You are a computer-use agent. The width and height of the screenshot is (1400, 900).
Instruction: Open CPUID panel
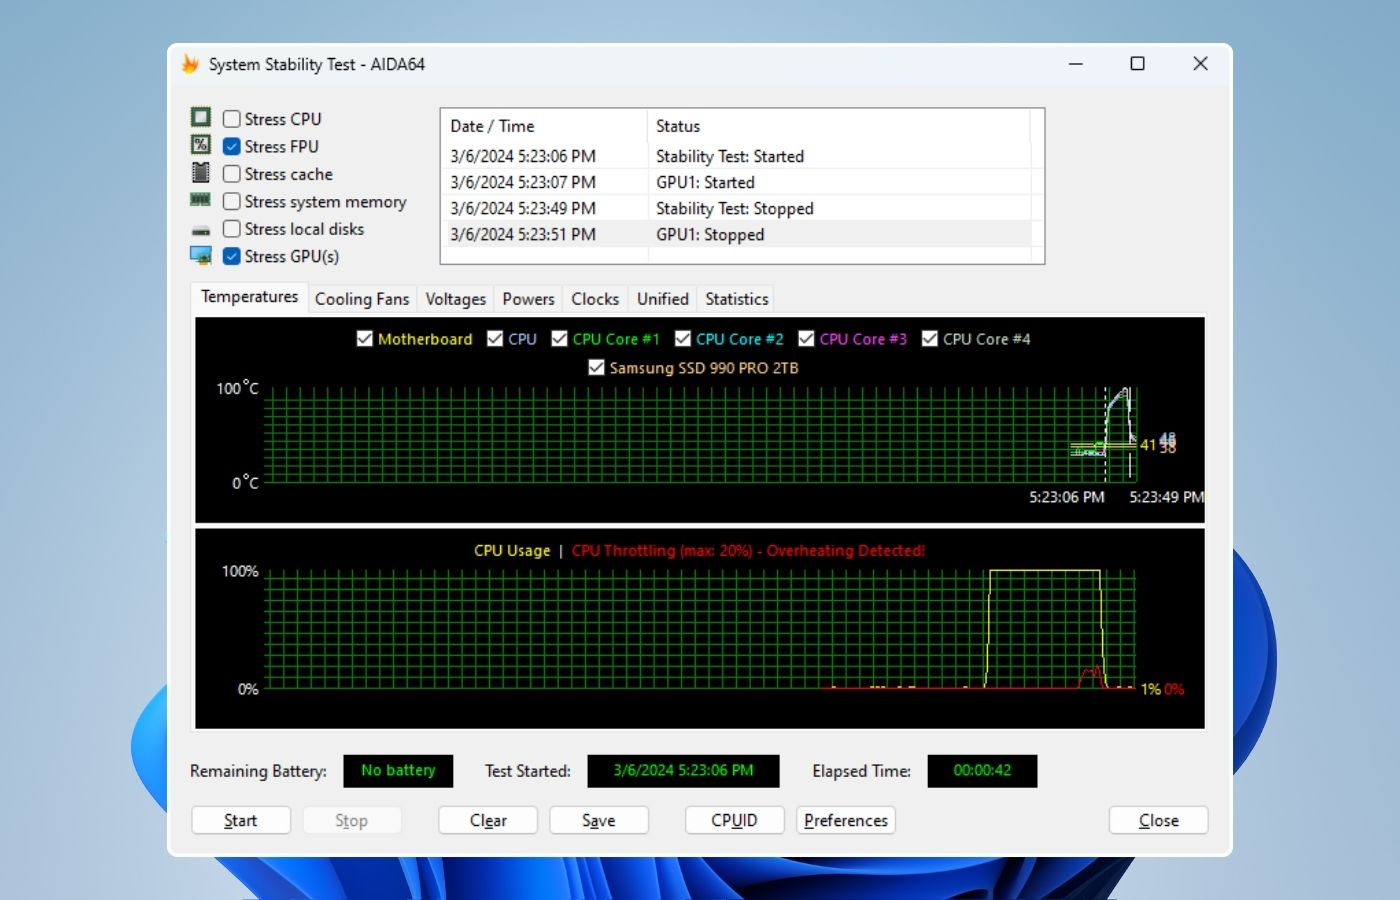[x=734, y=820]
